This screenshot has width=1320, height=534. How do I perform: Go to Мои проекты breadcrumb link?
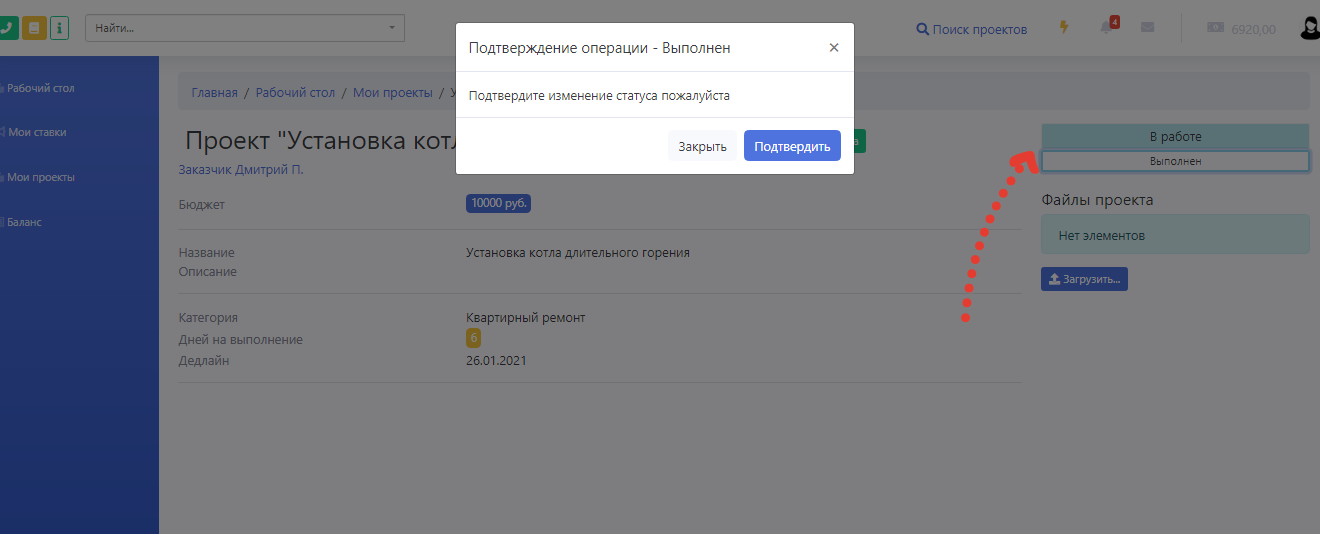pos(393,92)
